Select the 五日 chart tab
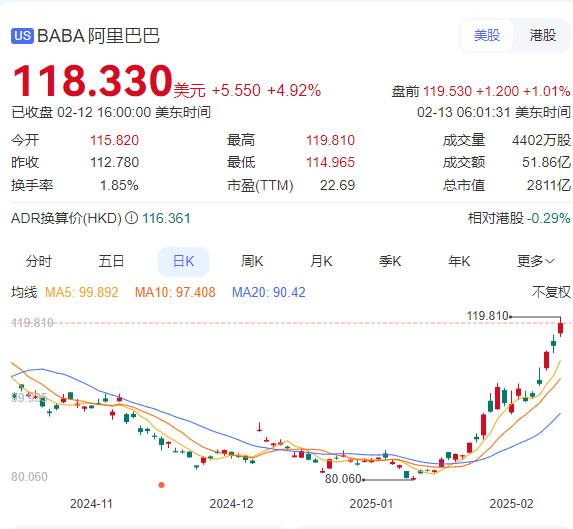This screenshot has width=573, height=529. [x=111, y=262]
